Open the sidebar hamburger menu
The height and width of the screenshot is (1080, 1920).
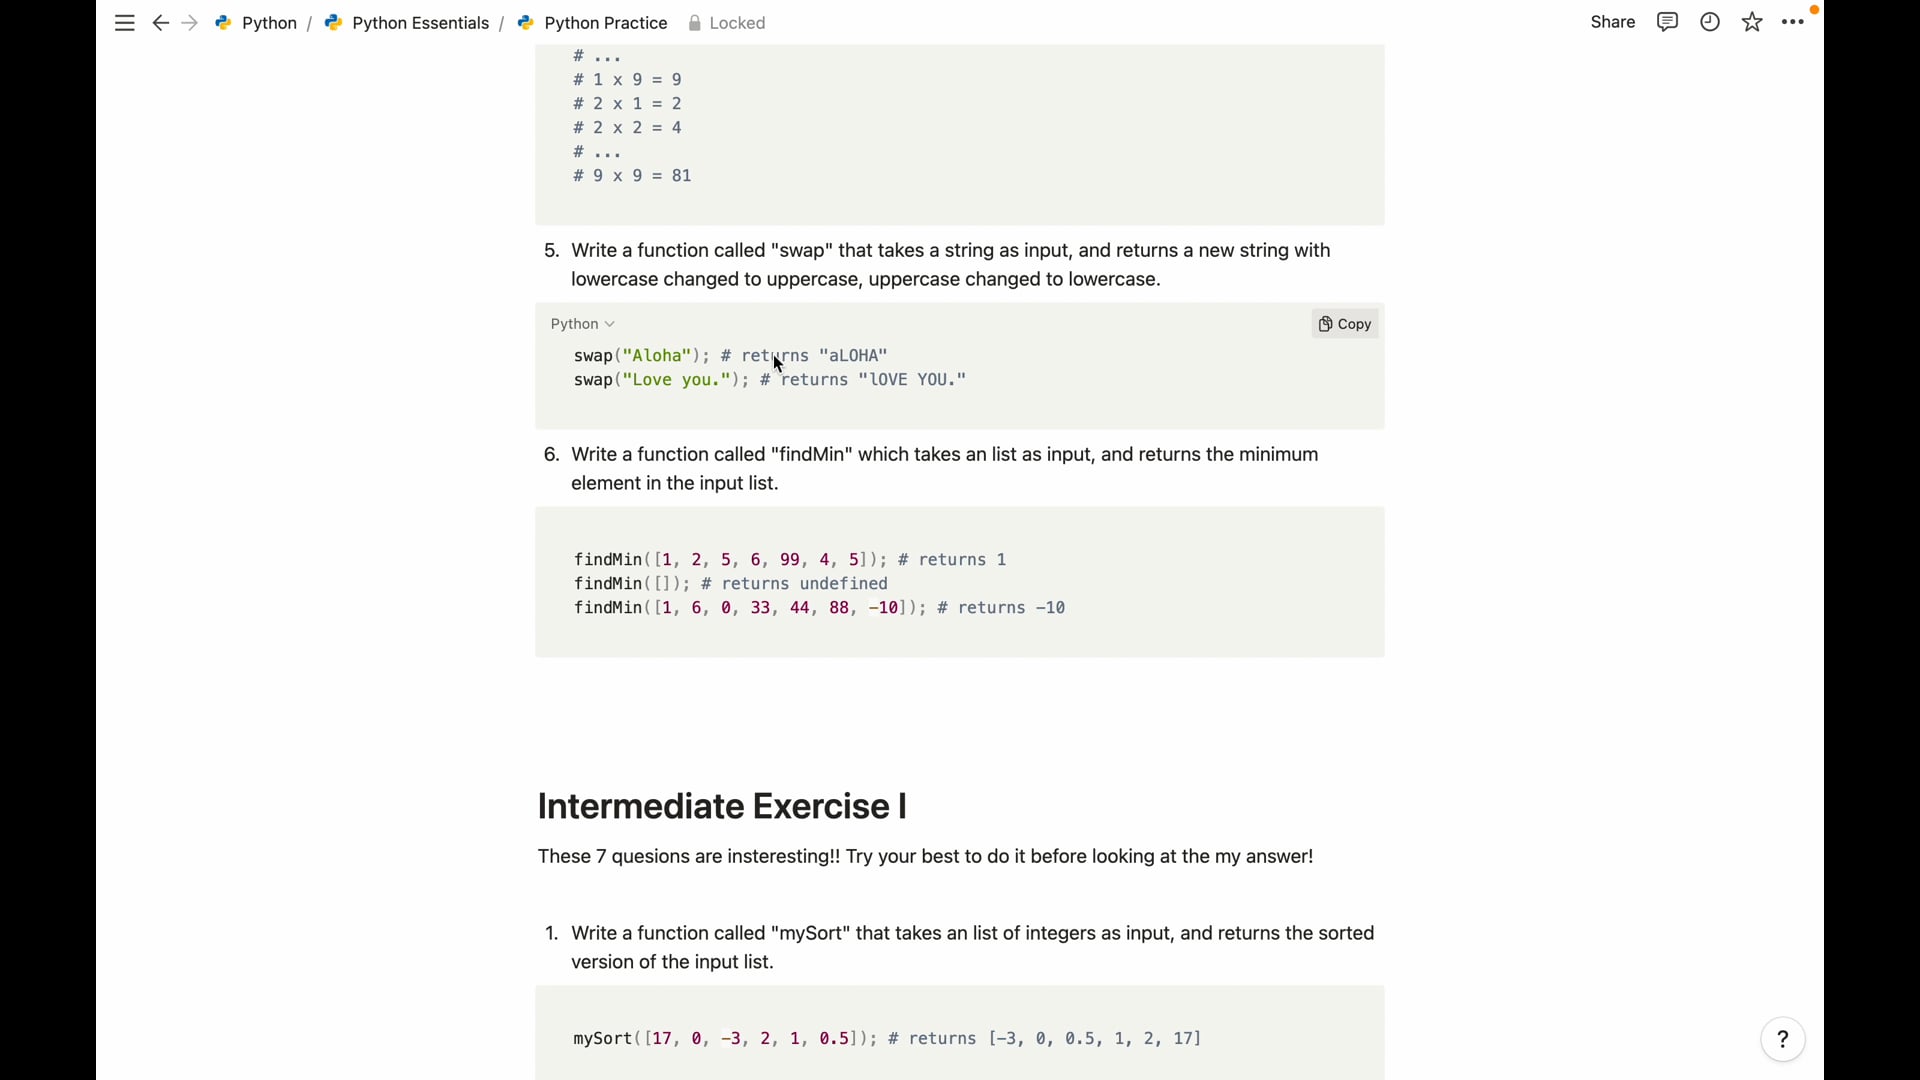(x=124, y=23)
